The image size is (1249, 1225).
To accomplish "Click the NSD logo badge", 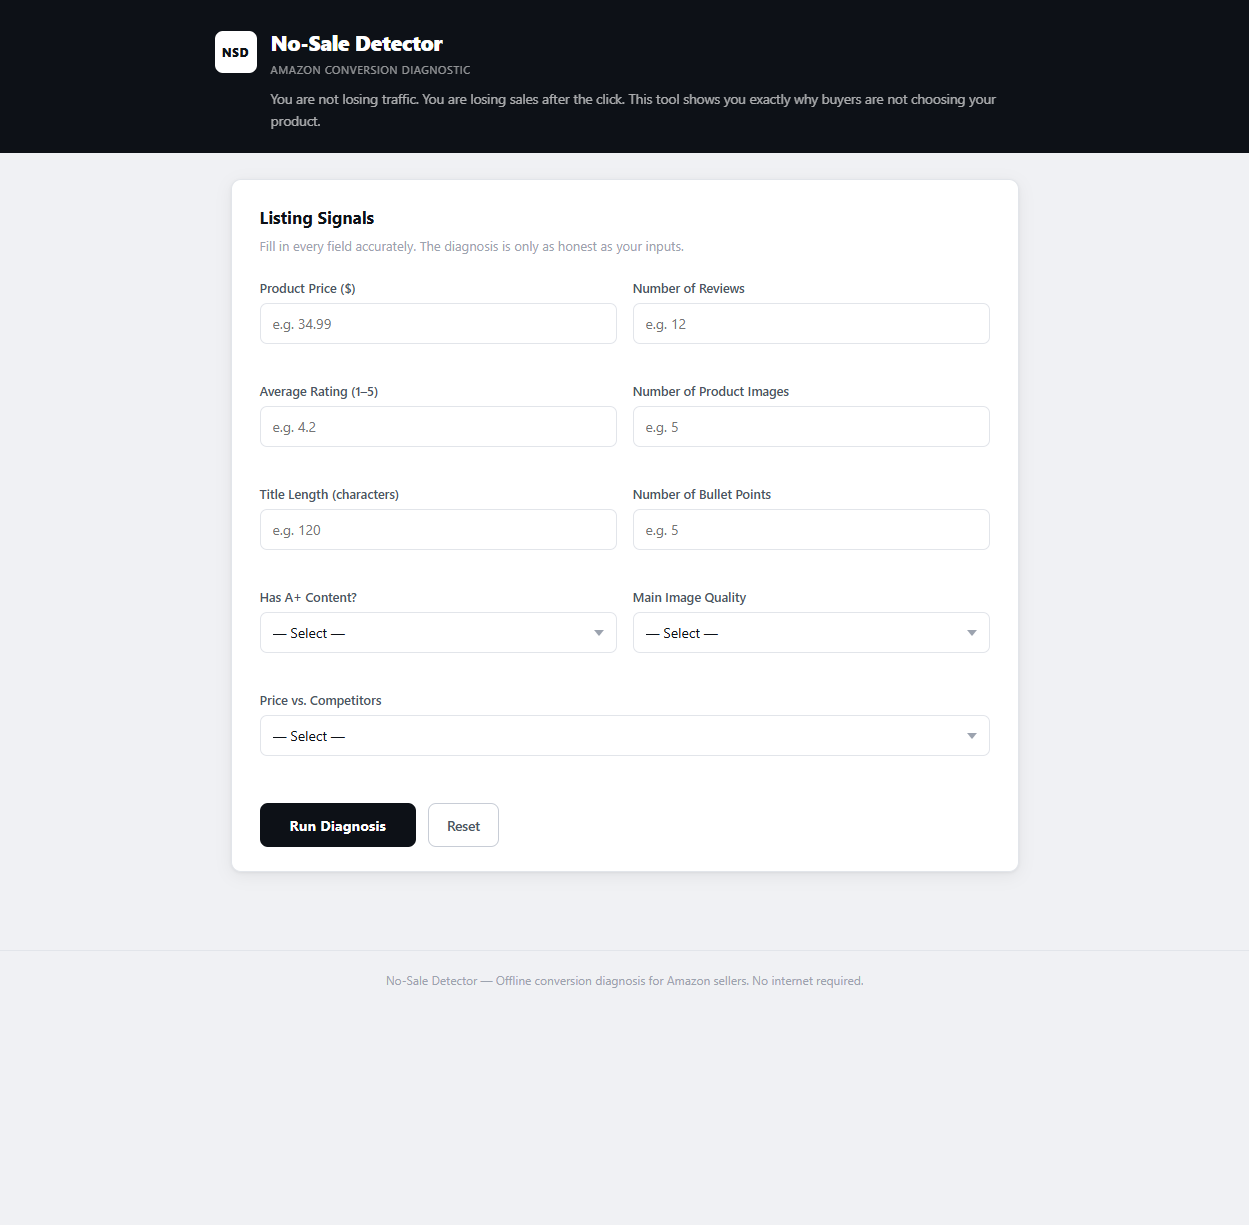I will point(235,52).
